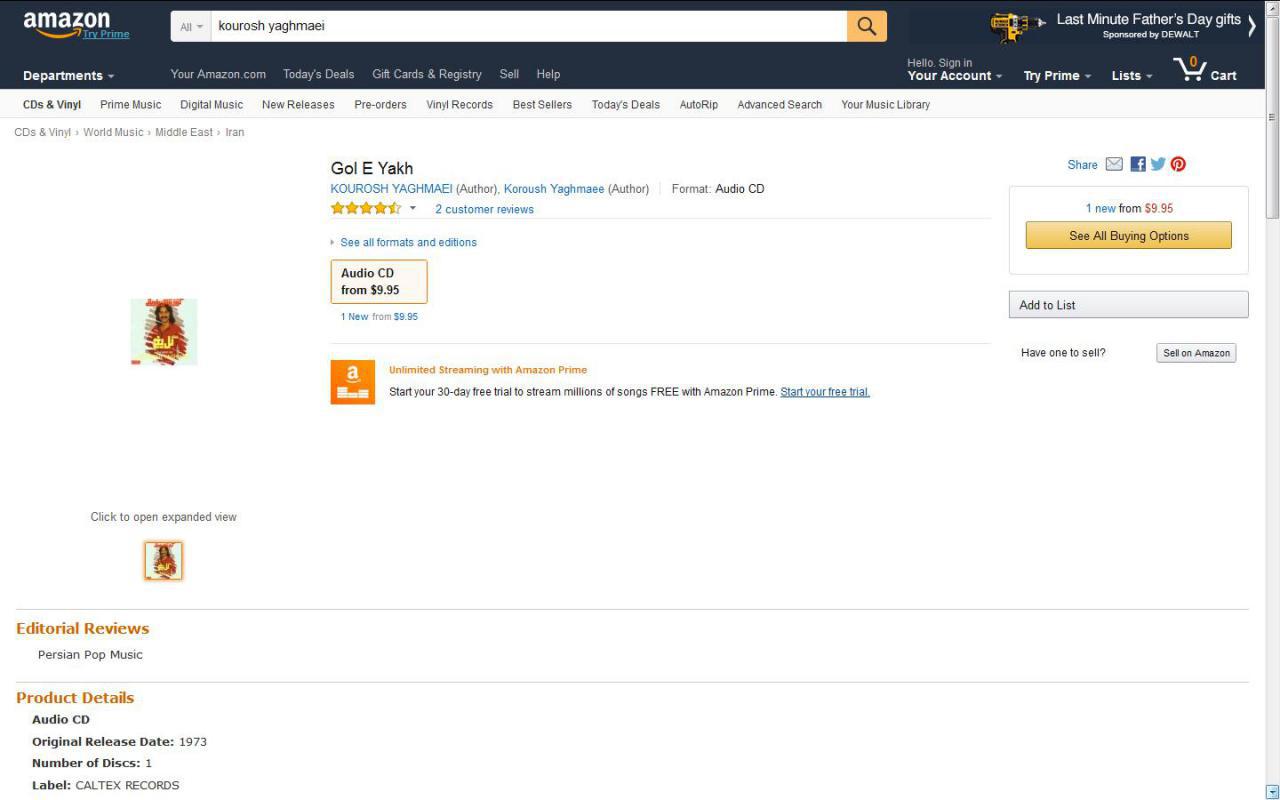Share on Facebook icon
This screenshot has height=800, width=1280.
click(x=1138, y=164)
